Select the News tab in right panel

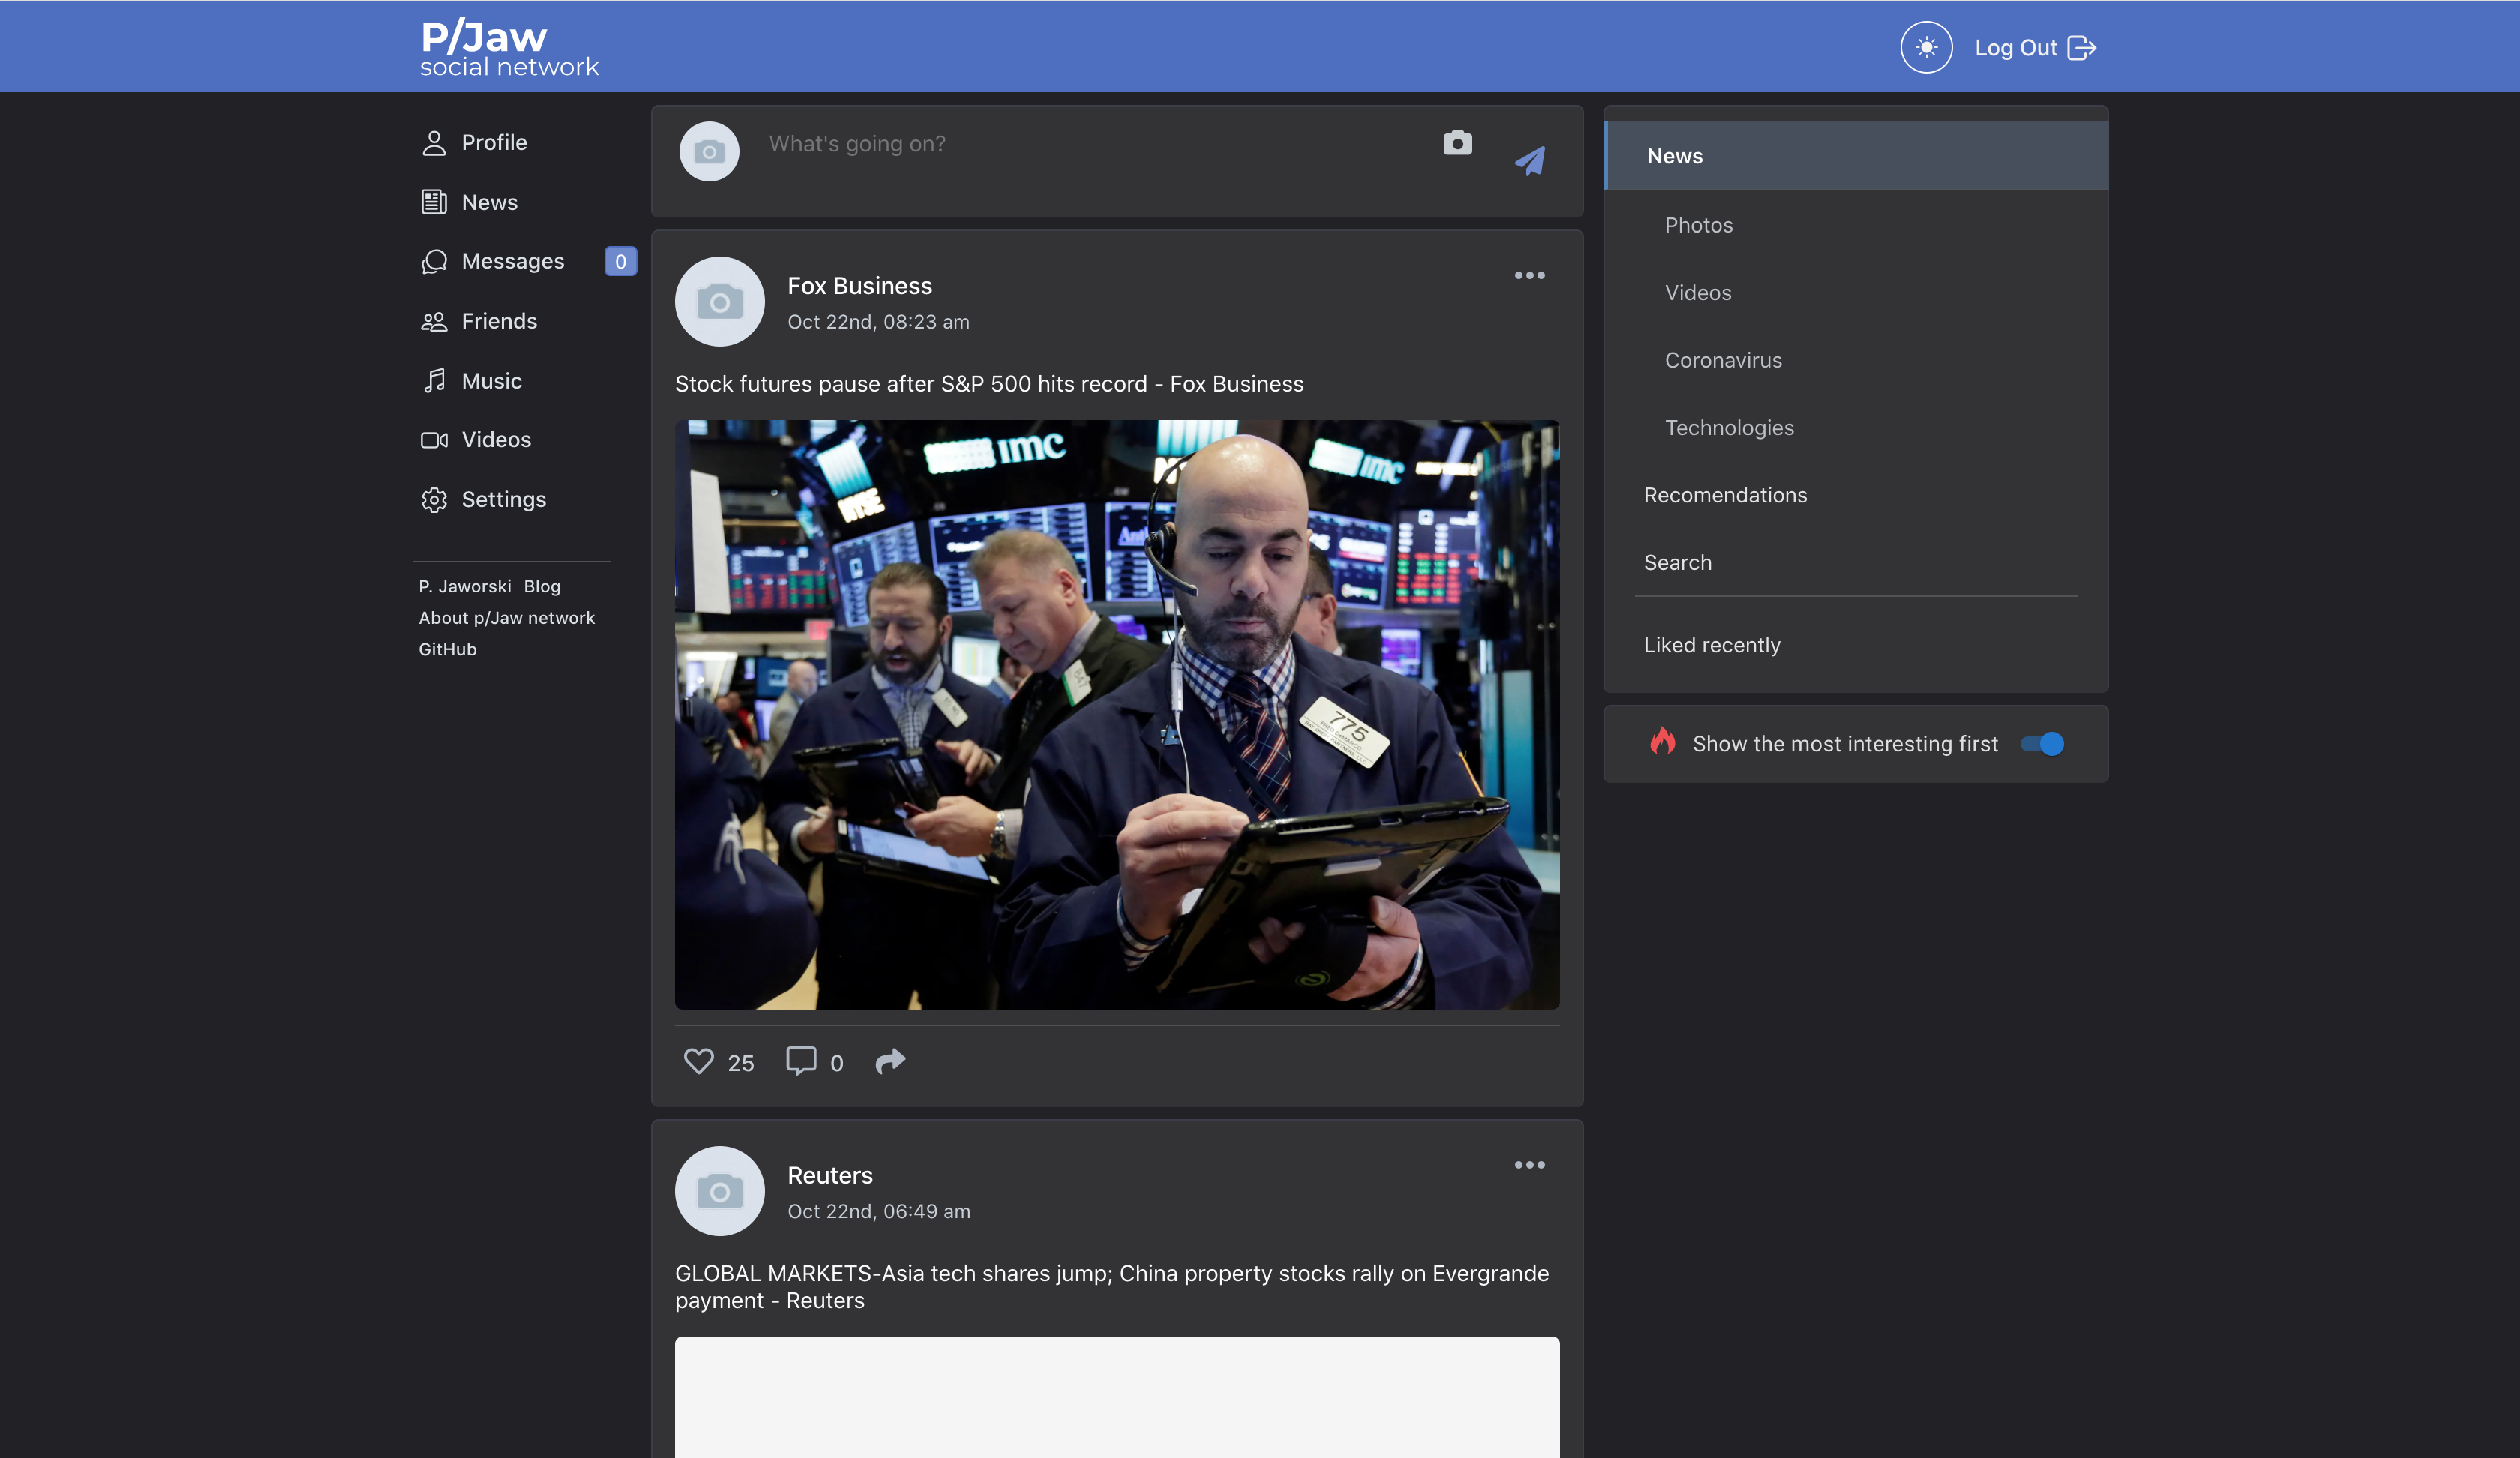coord(1856,156)
